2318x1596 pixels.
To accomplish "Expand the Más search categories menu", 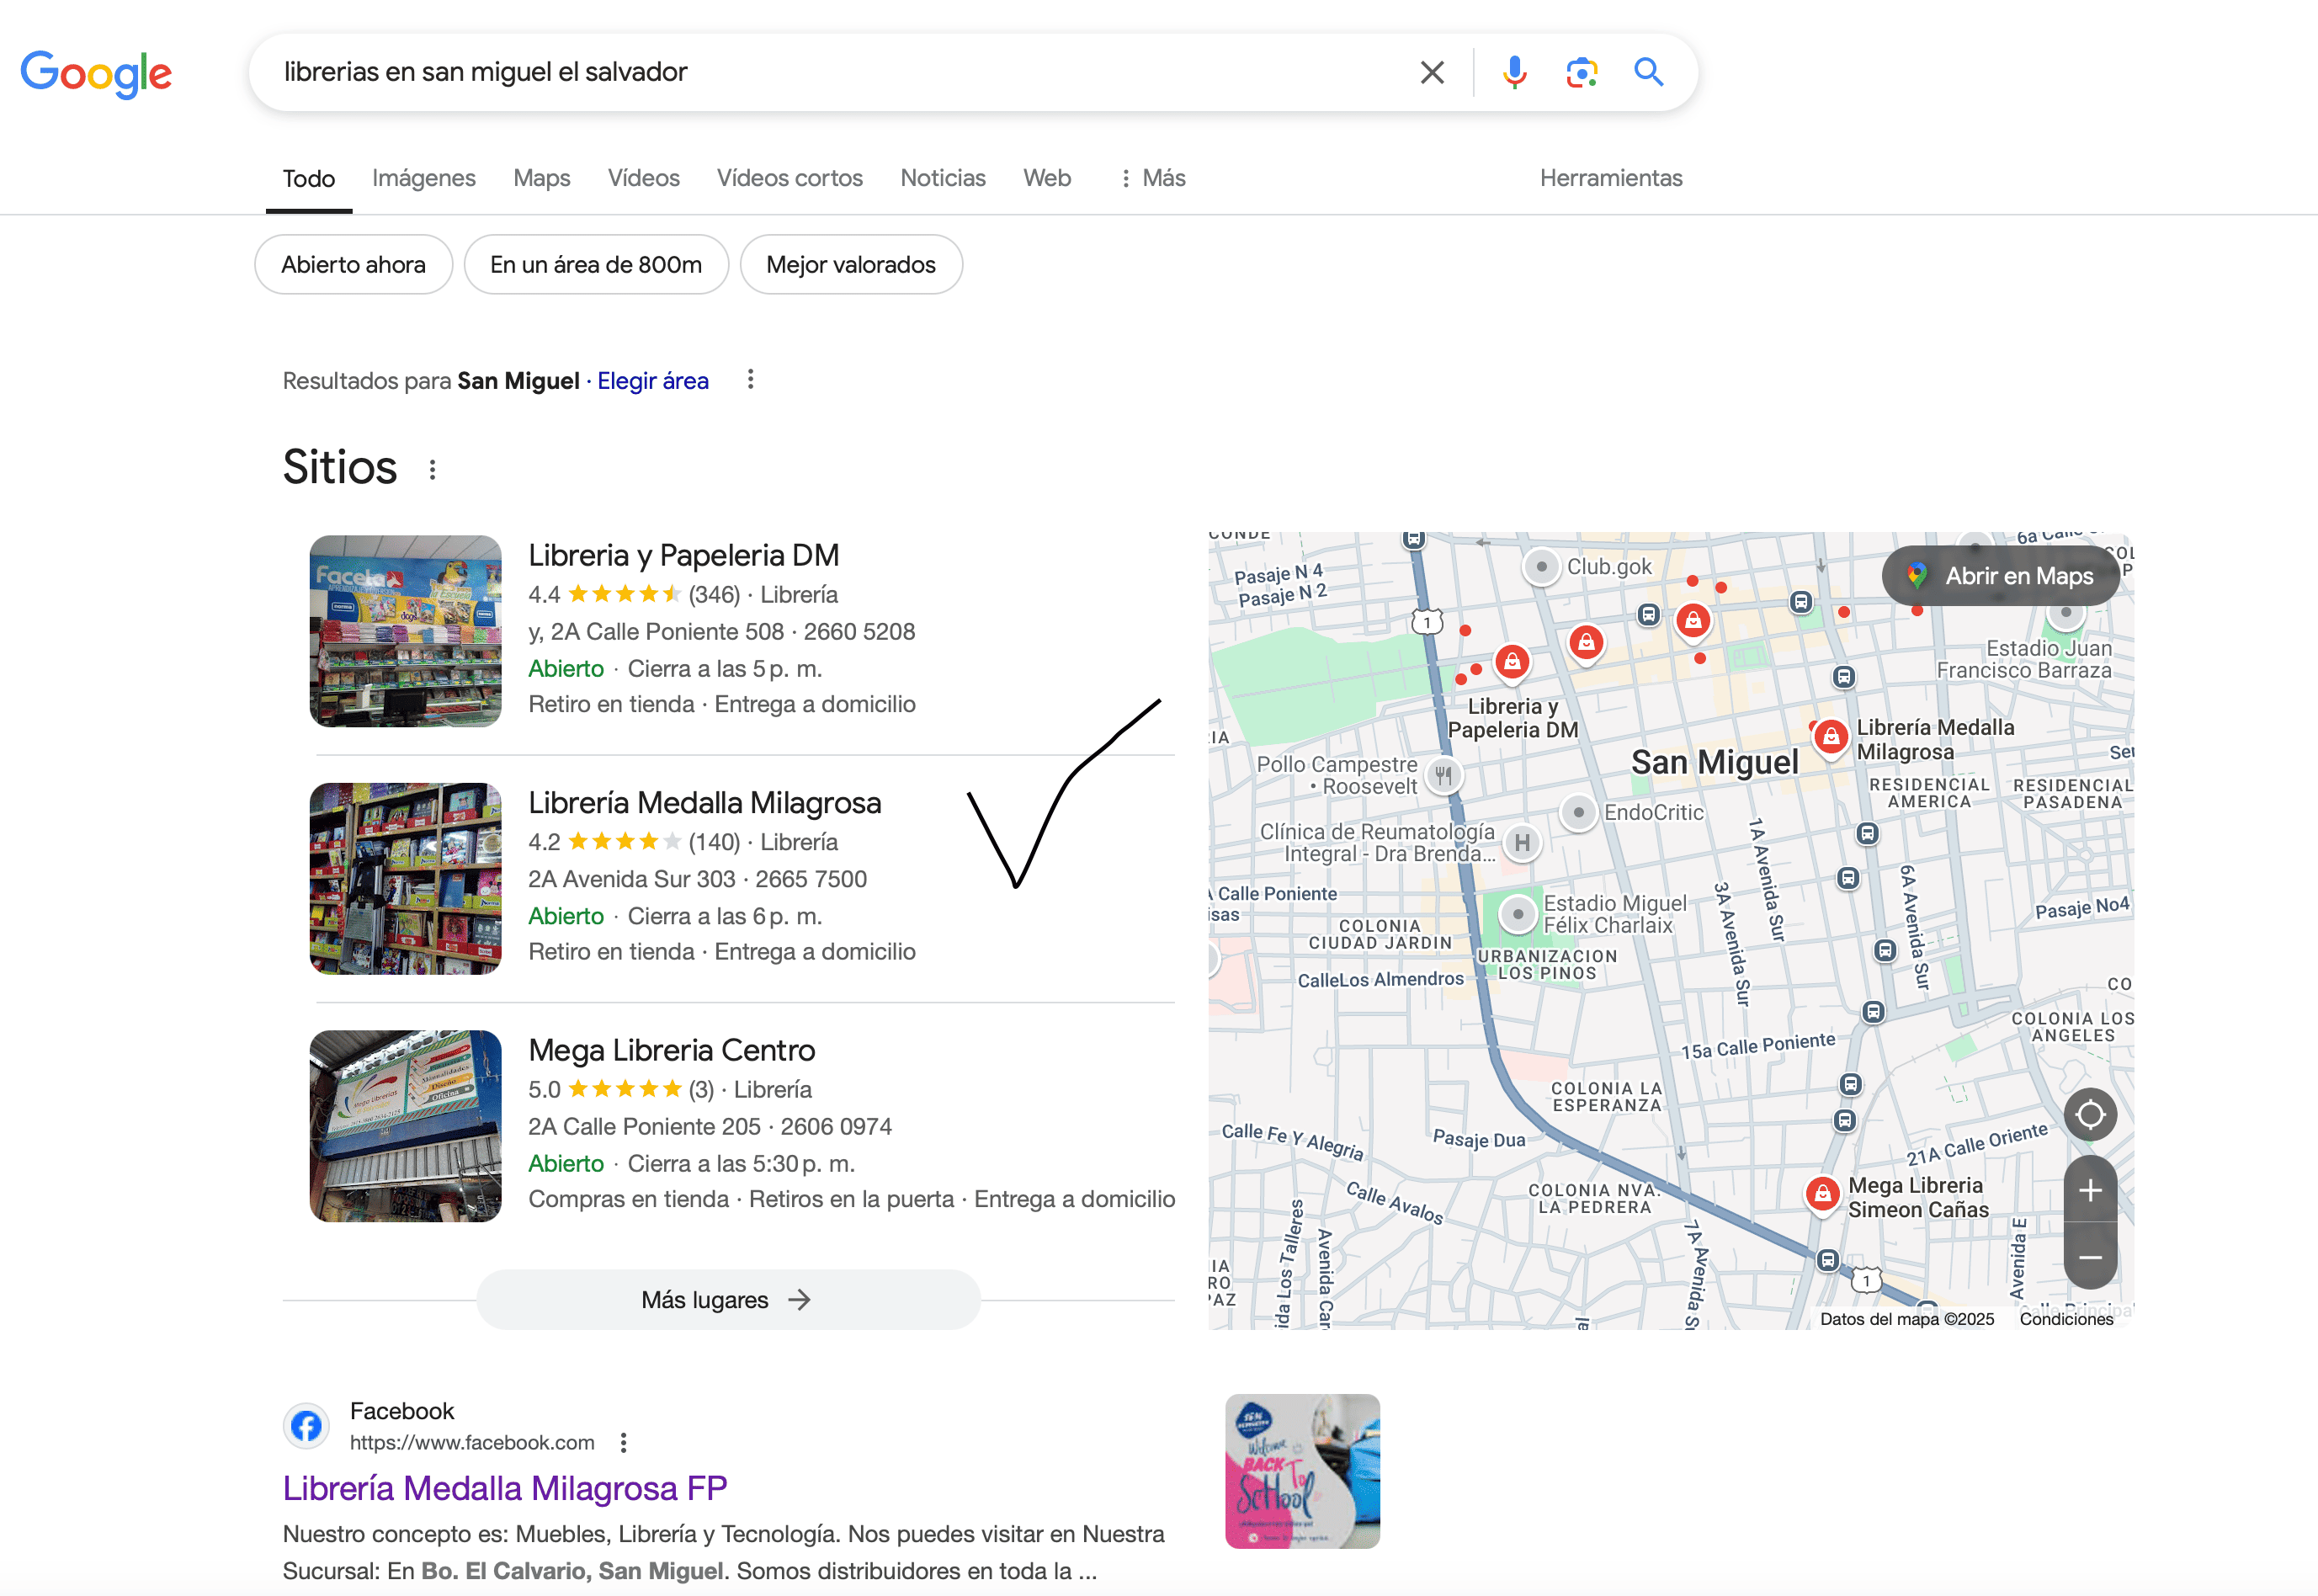I will click(x=1152, y=178).
